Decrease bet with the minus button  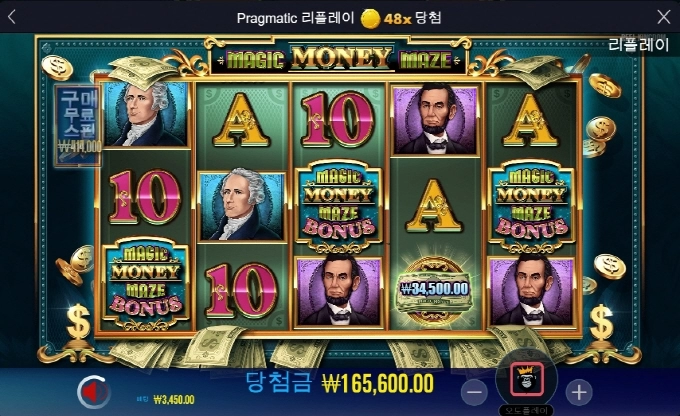point(474,393)
